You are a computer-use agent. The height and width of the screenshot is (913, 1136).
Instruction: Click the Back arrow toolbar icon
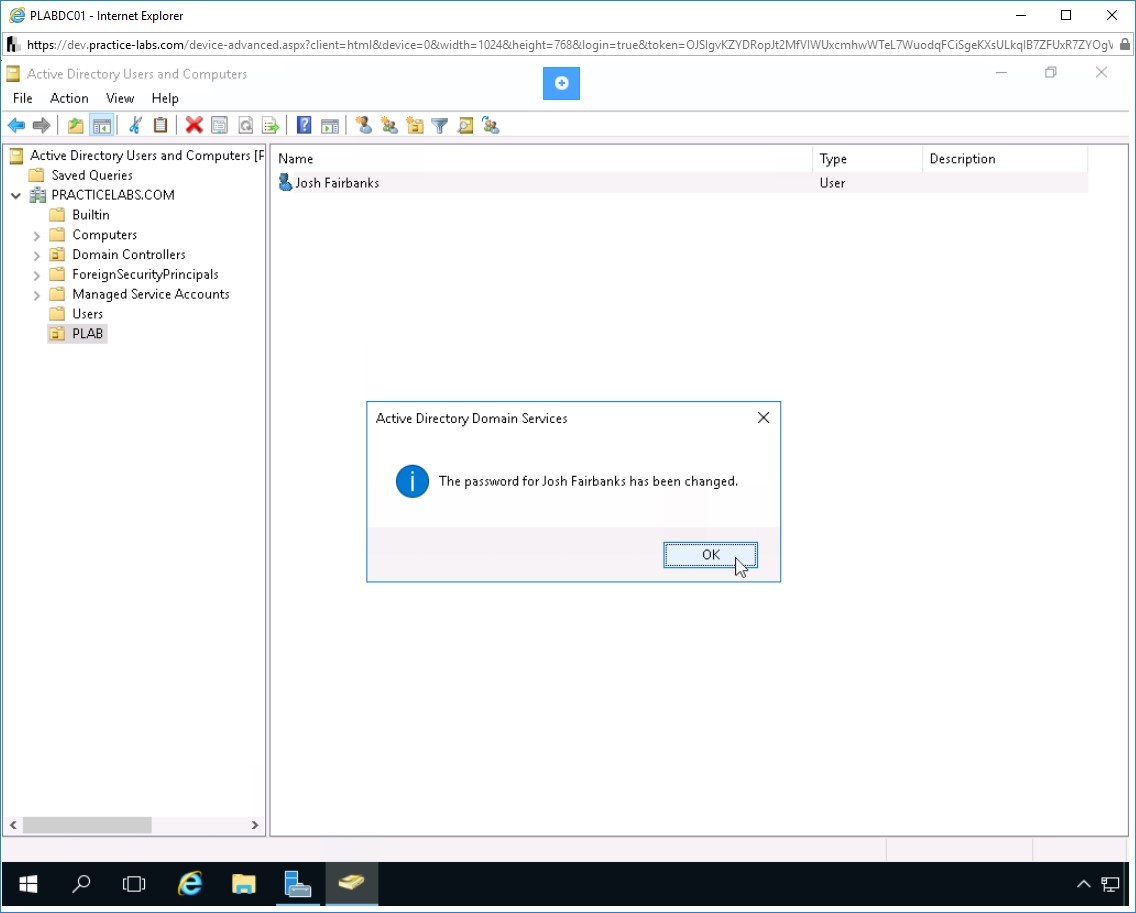coord(16,125)
